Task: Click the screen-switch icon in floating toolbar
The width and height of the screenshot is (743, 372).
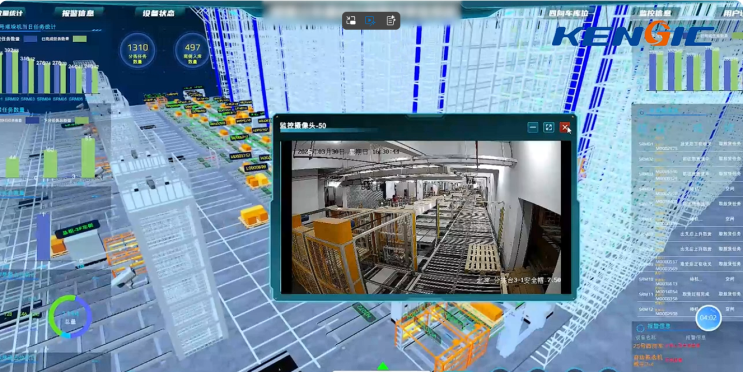Action: [x=351, y=20]
